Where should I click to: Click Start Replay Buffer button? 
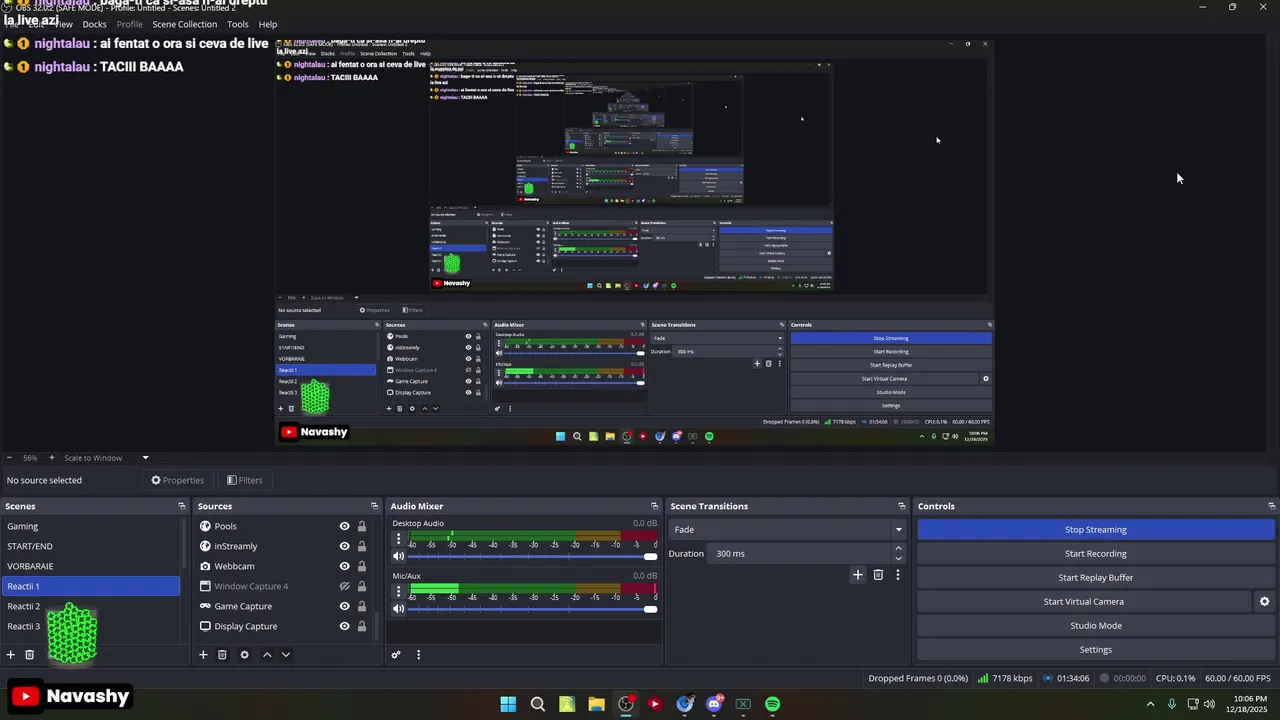[x=1095, y=578]
